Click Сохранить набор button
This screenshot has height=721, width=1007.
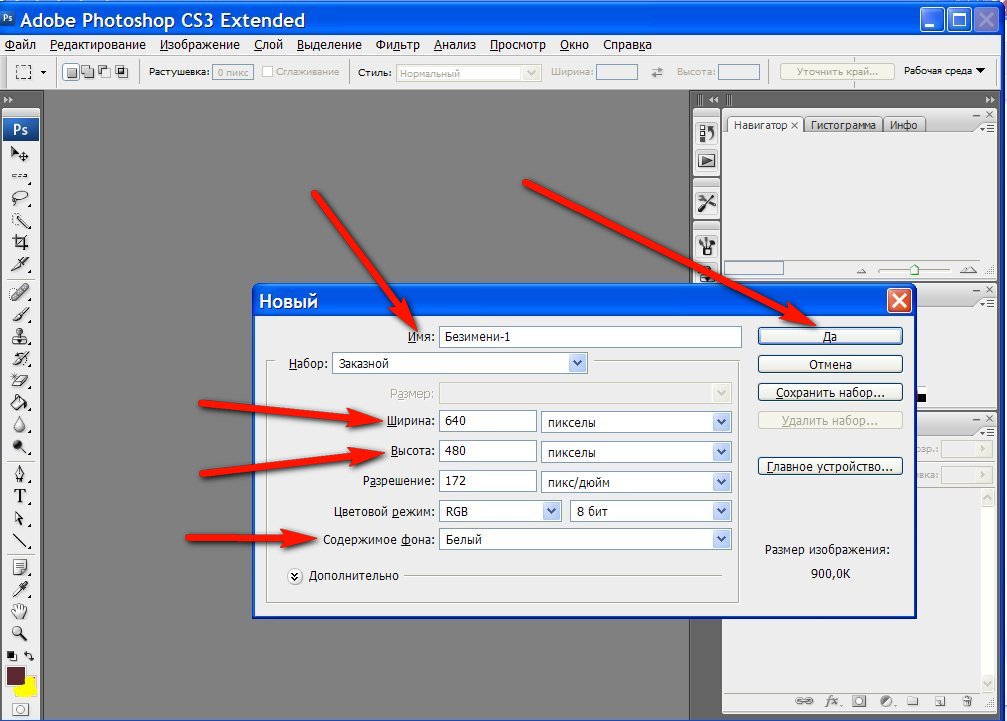[830, 392]
